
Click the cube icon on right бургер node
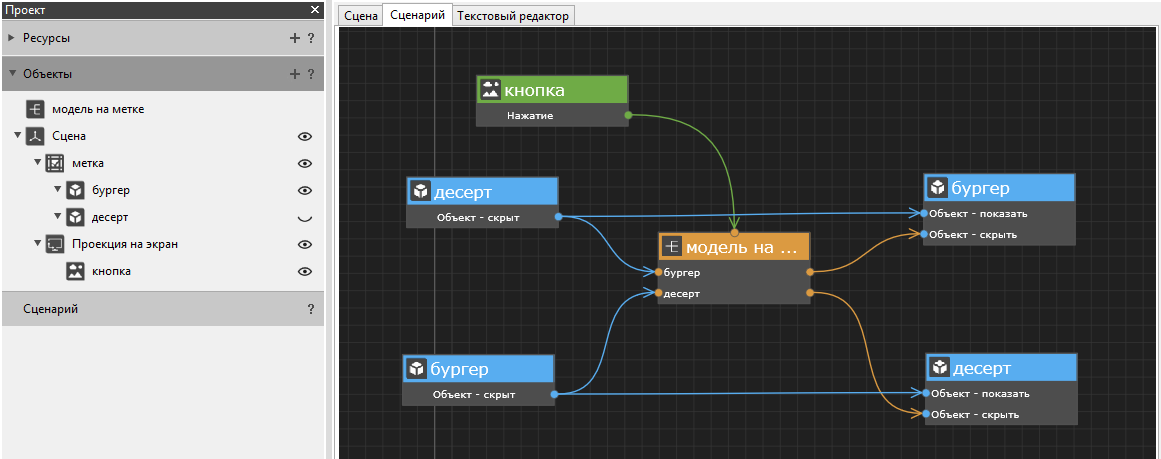[937, 188]
